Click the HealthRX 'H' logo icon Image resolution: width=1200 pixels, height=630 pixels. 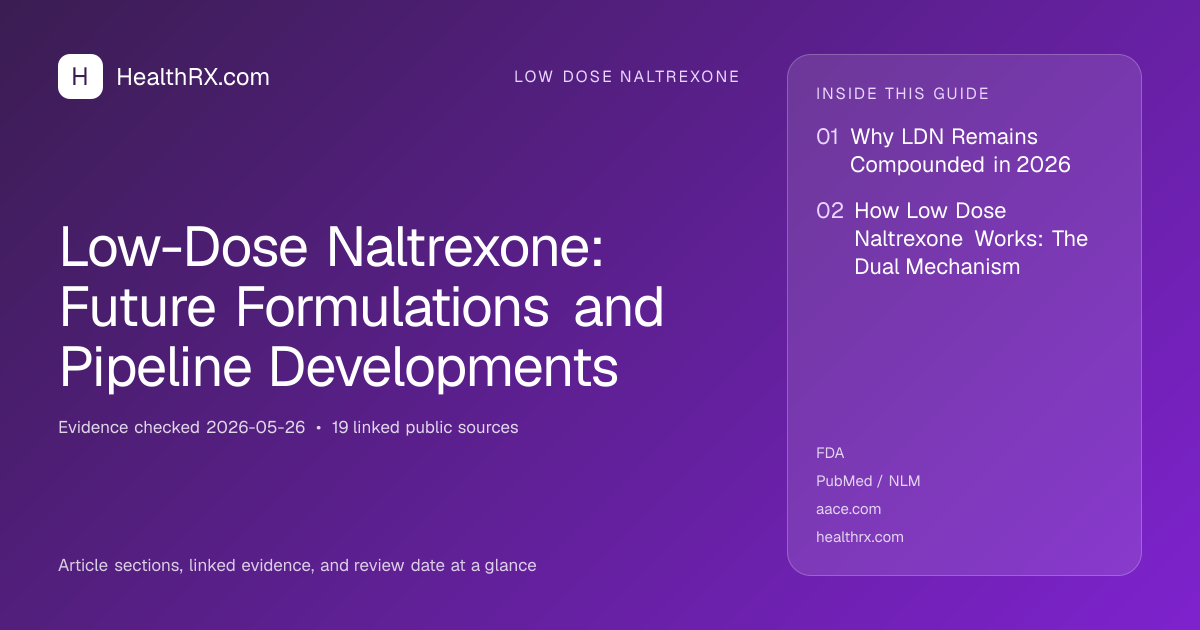coord(80,76)
